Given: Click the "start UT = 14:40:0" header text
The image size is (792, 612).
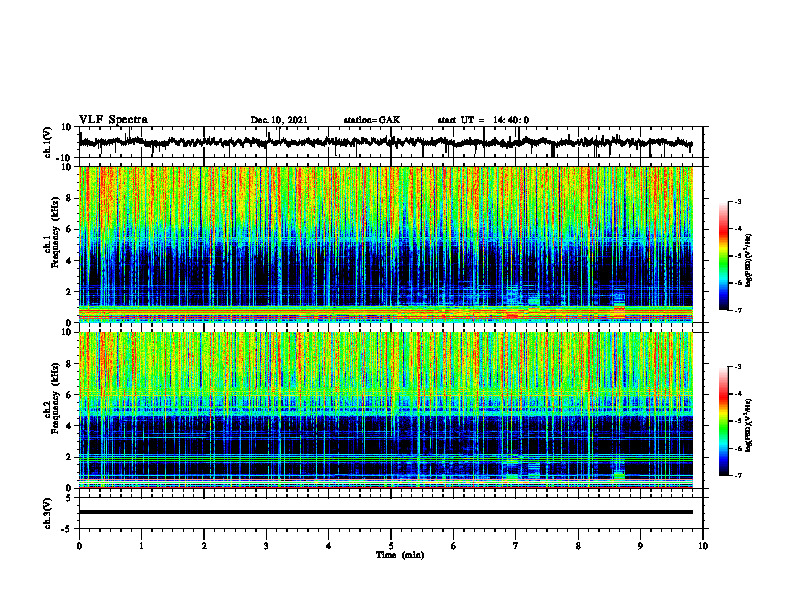Looking at the screenshot, I should 483,120.
